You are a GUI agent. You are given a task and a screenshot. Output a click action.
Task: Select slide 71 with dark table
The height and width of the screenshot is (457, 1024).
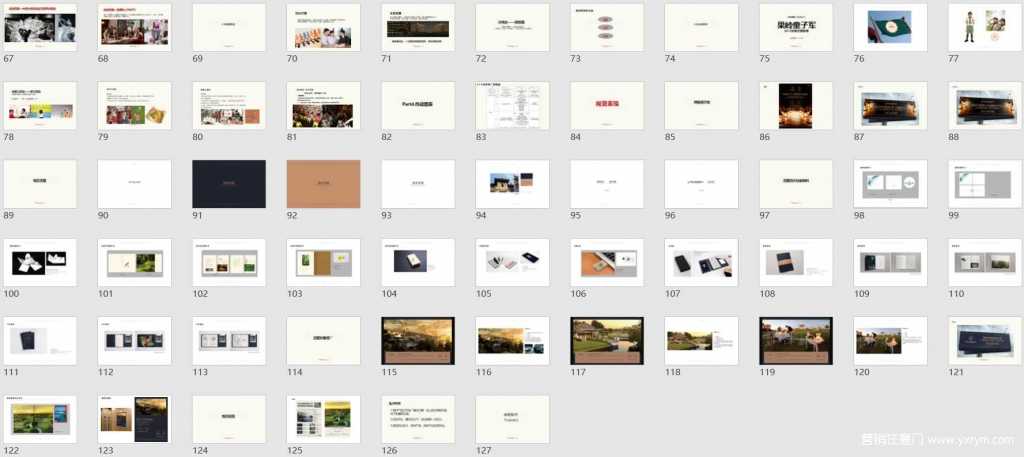(x=418, y=27)
